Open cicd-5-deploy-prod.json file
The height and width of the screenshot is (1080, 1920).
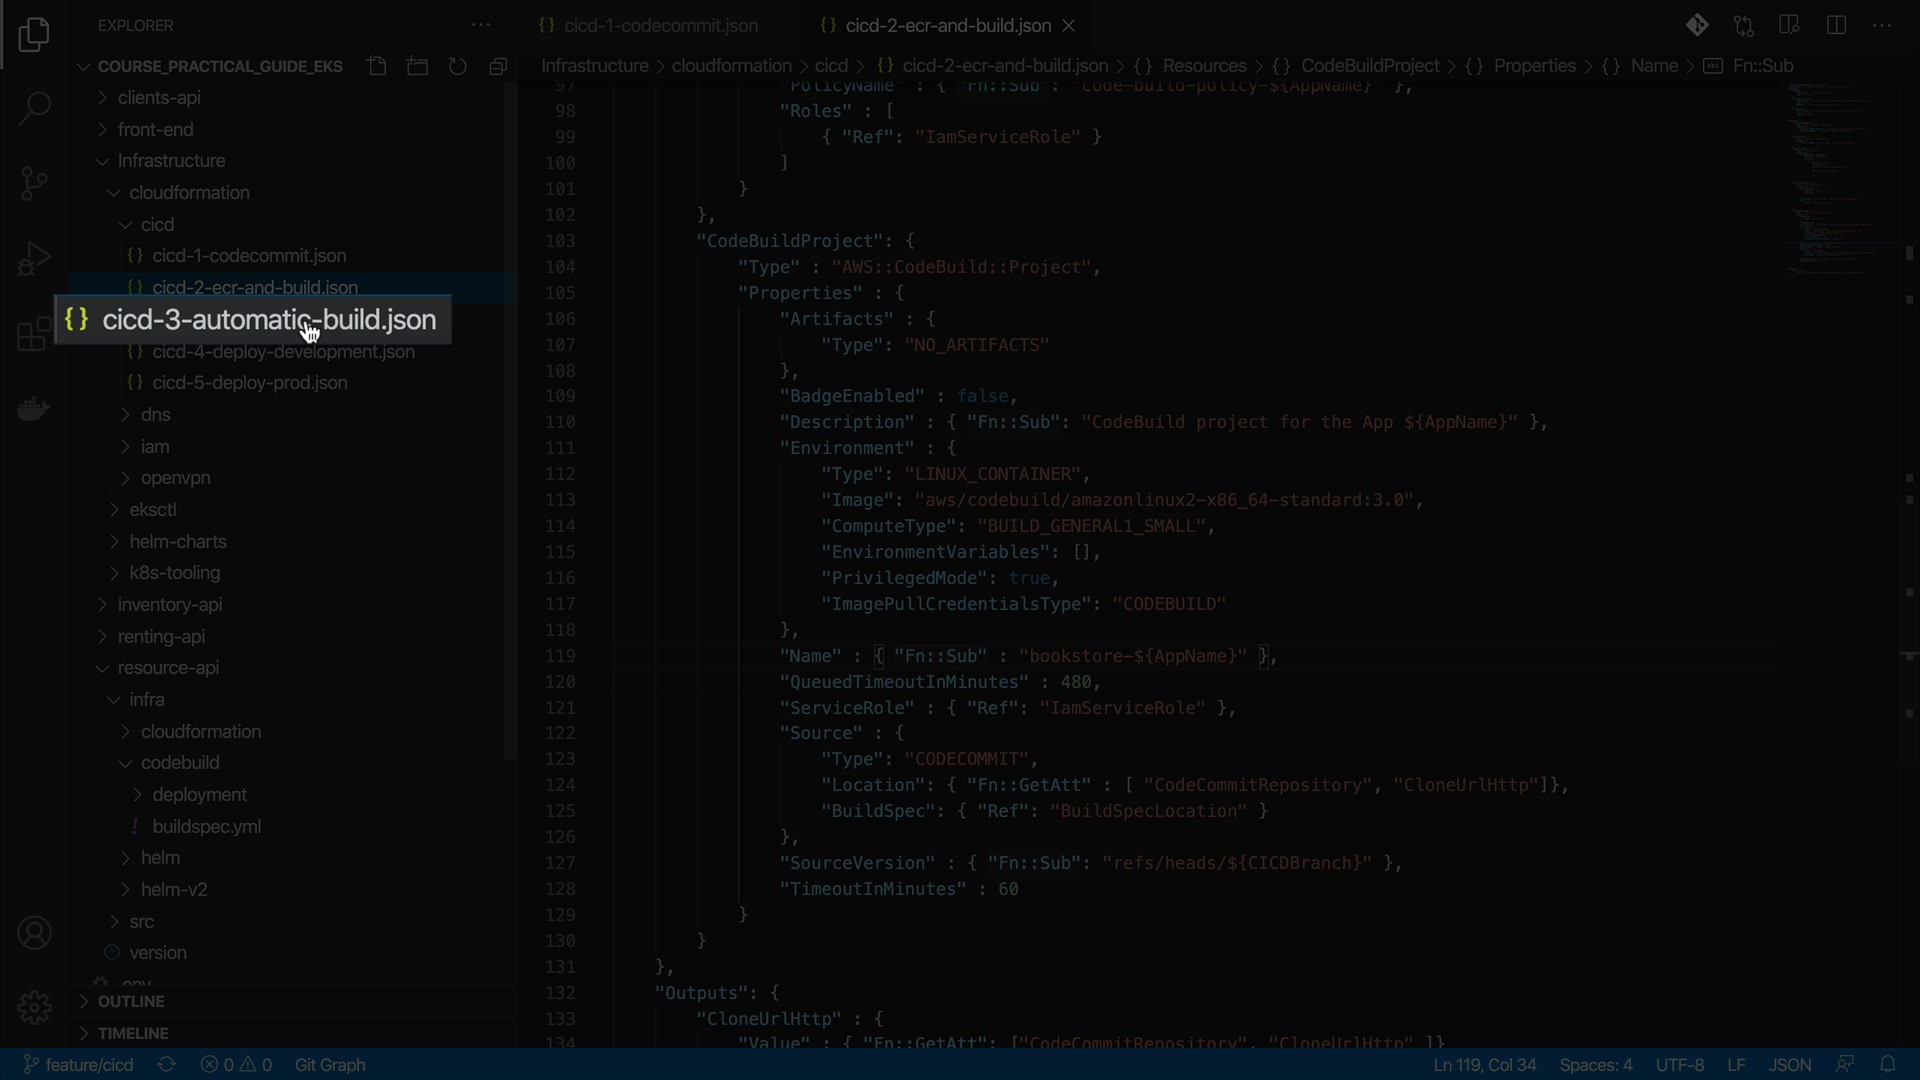249,383
